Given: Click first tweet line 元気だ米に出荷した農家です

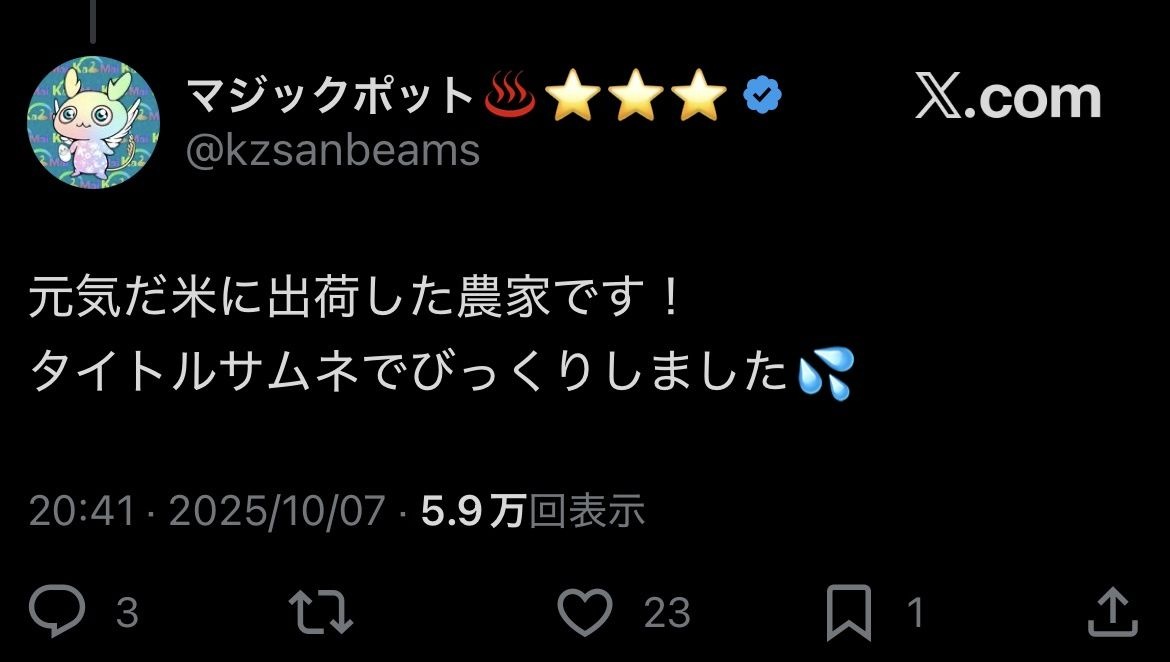Looking at the screenshot, I should [354, 296].
